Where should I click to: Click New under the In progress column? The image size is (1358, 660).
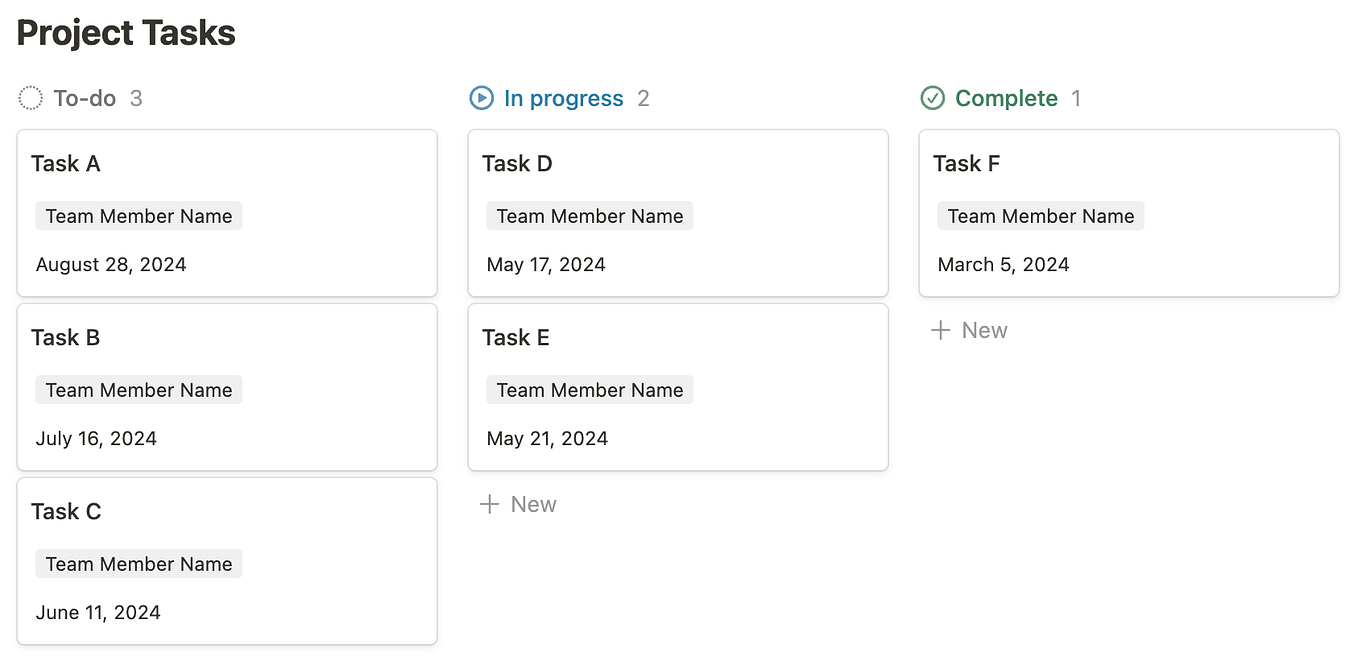point(532,503)
